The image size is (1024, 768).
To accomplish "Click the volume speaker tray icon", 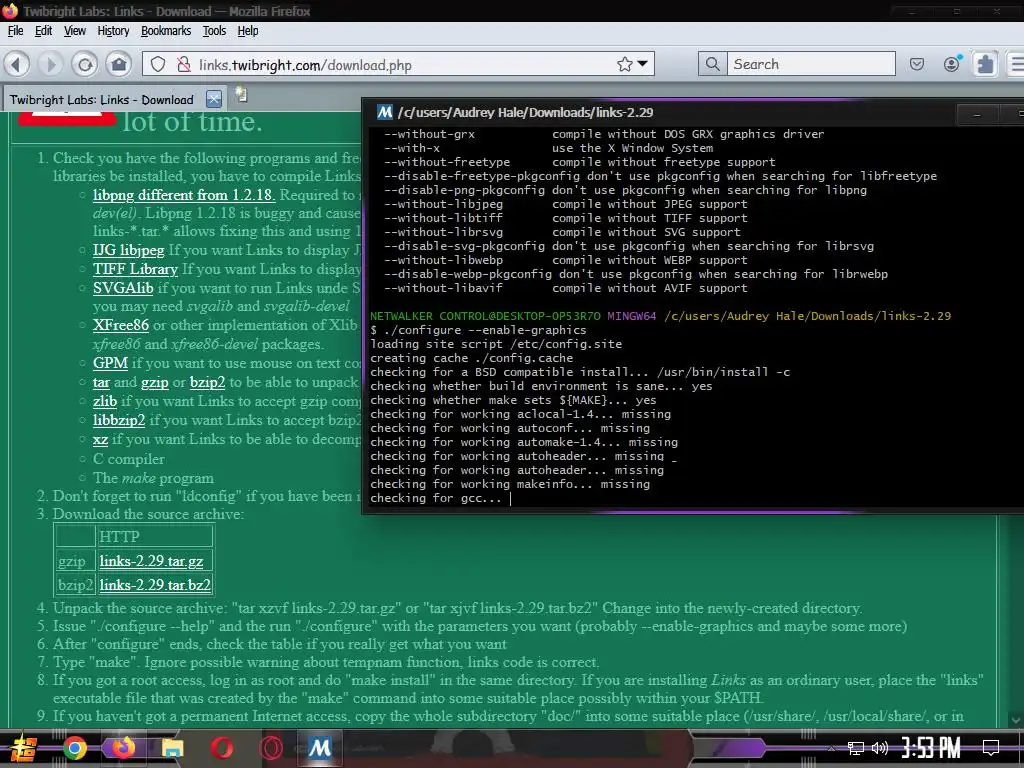I will click(880, 748).
